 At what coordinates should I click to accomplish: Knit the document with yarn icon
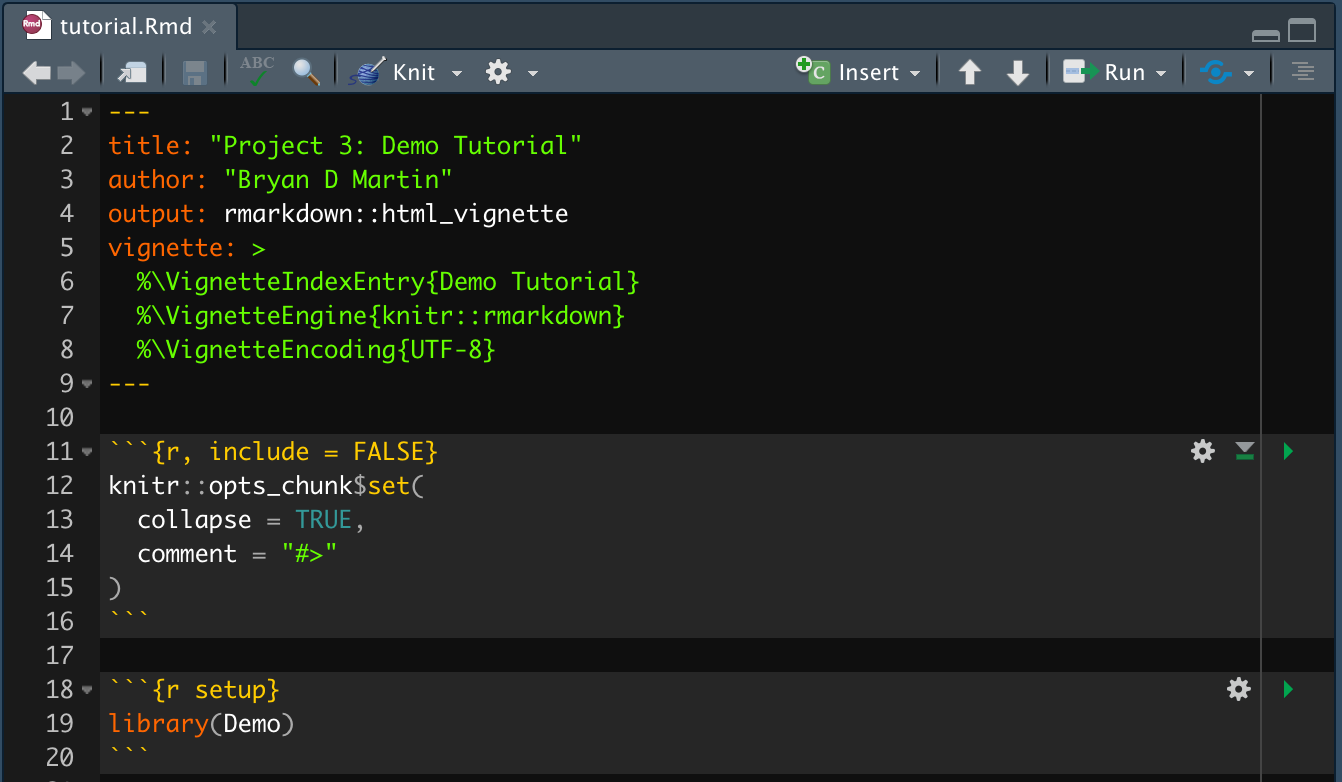[x=391, y=72]
